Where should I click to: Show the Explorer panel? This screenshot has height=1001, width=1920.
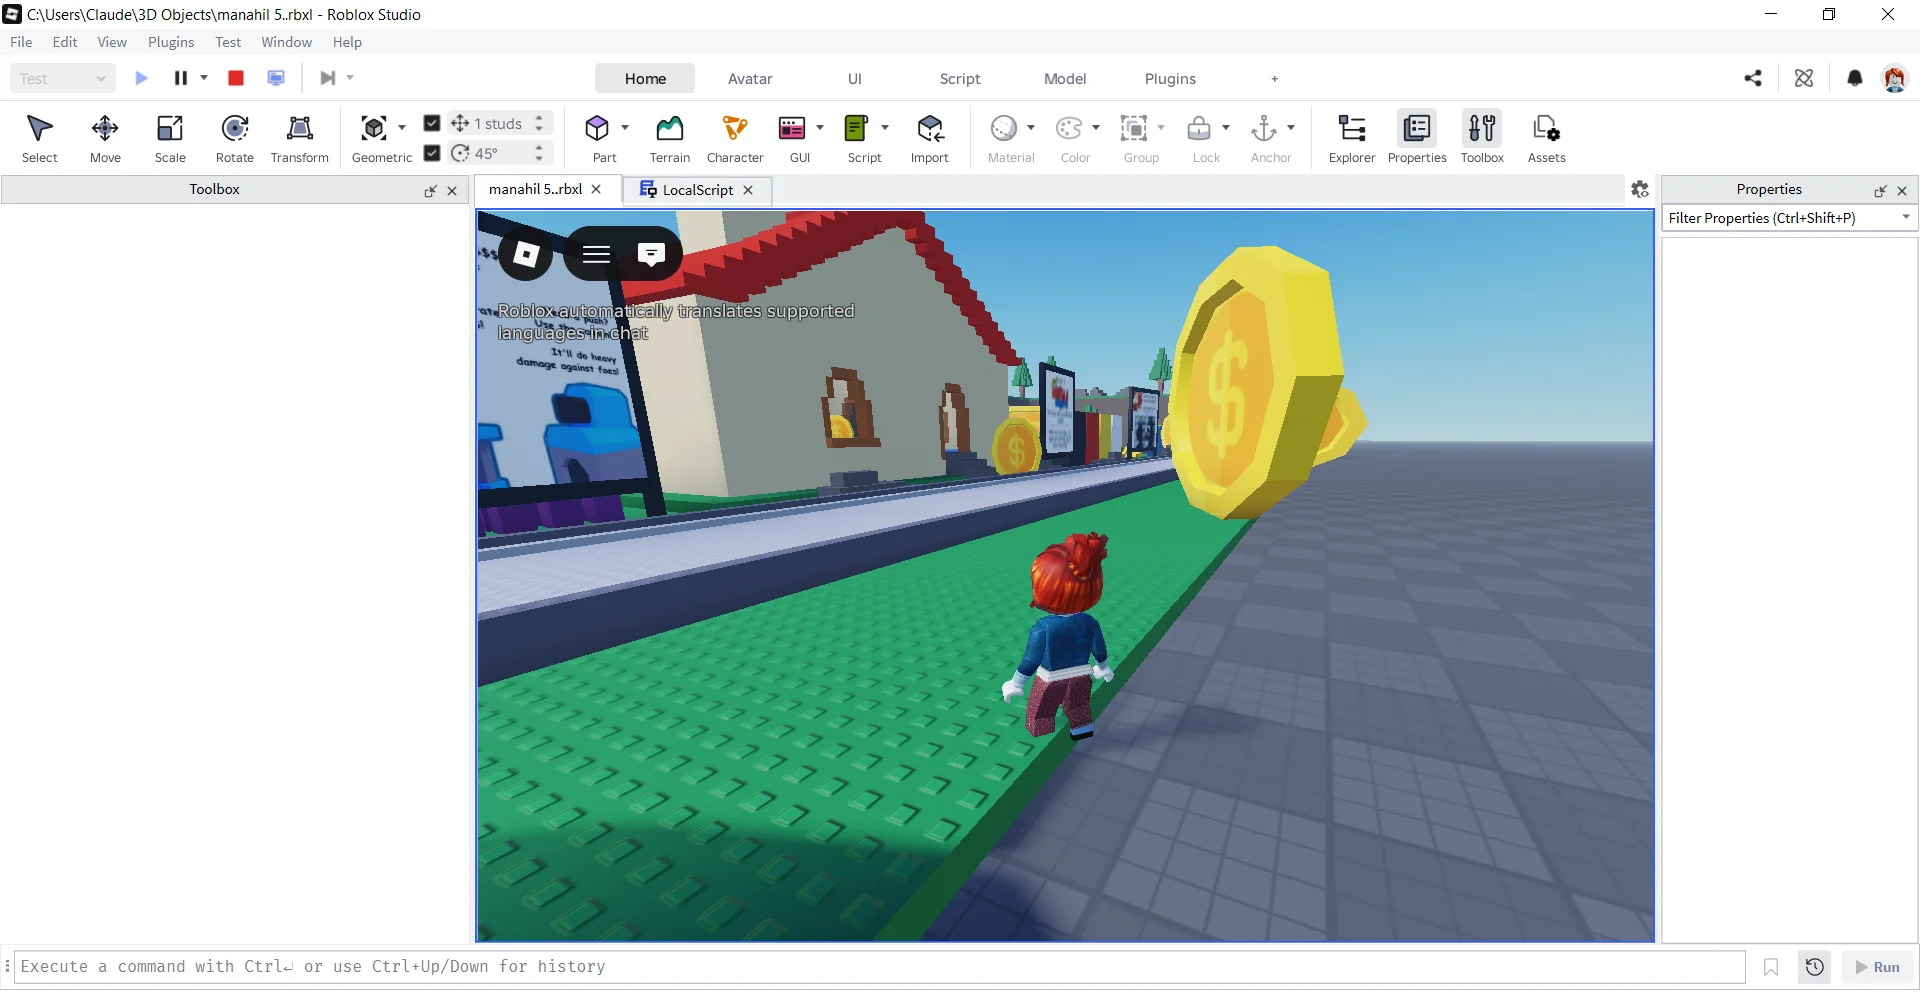[1352, 138]
